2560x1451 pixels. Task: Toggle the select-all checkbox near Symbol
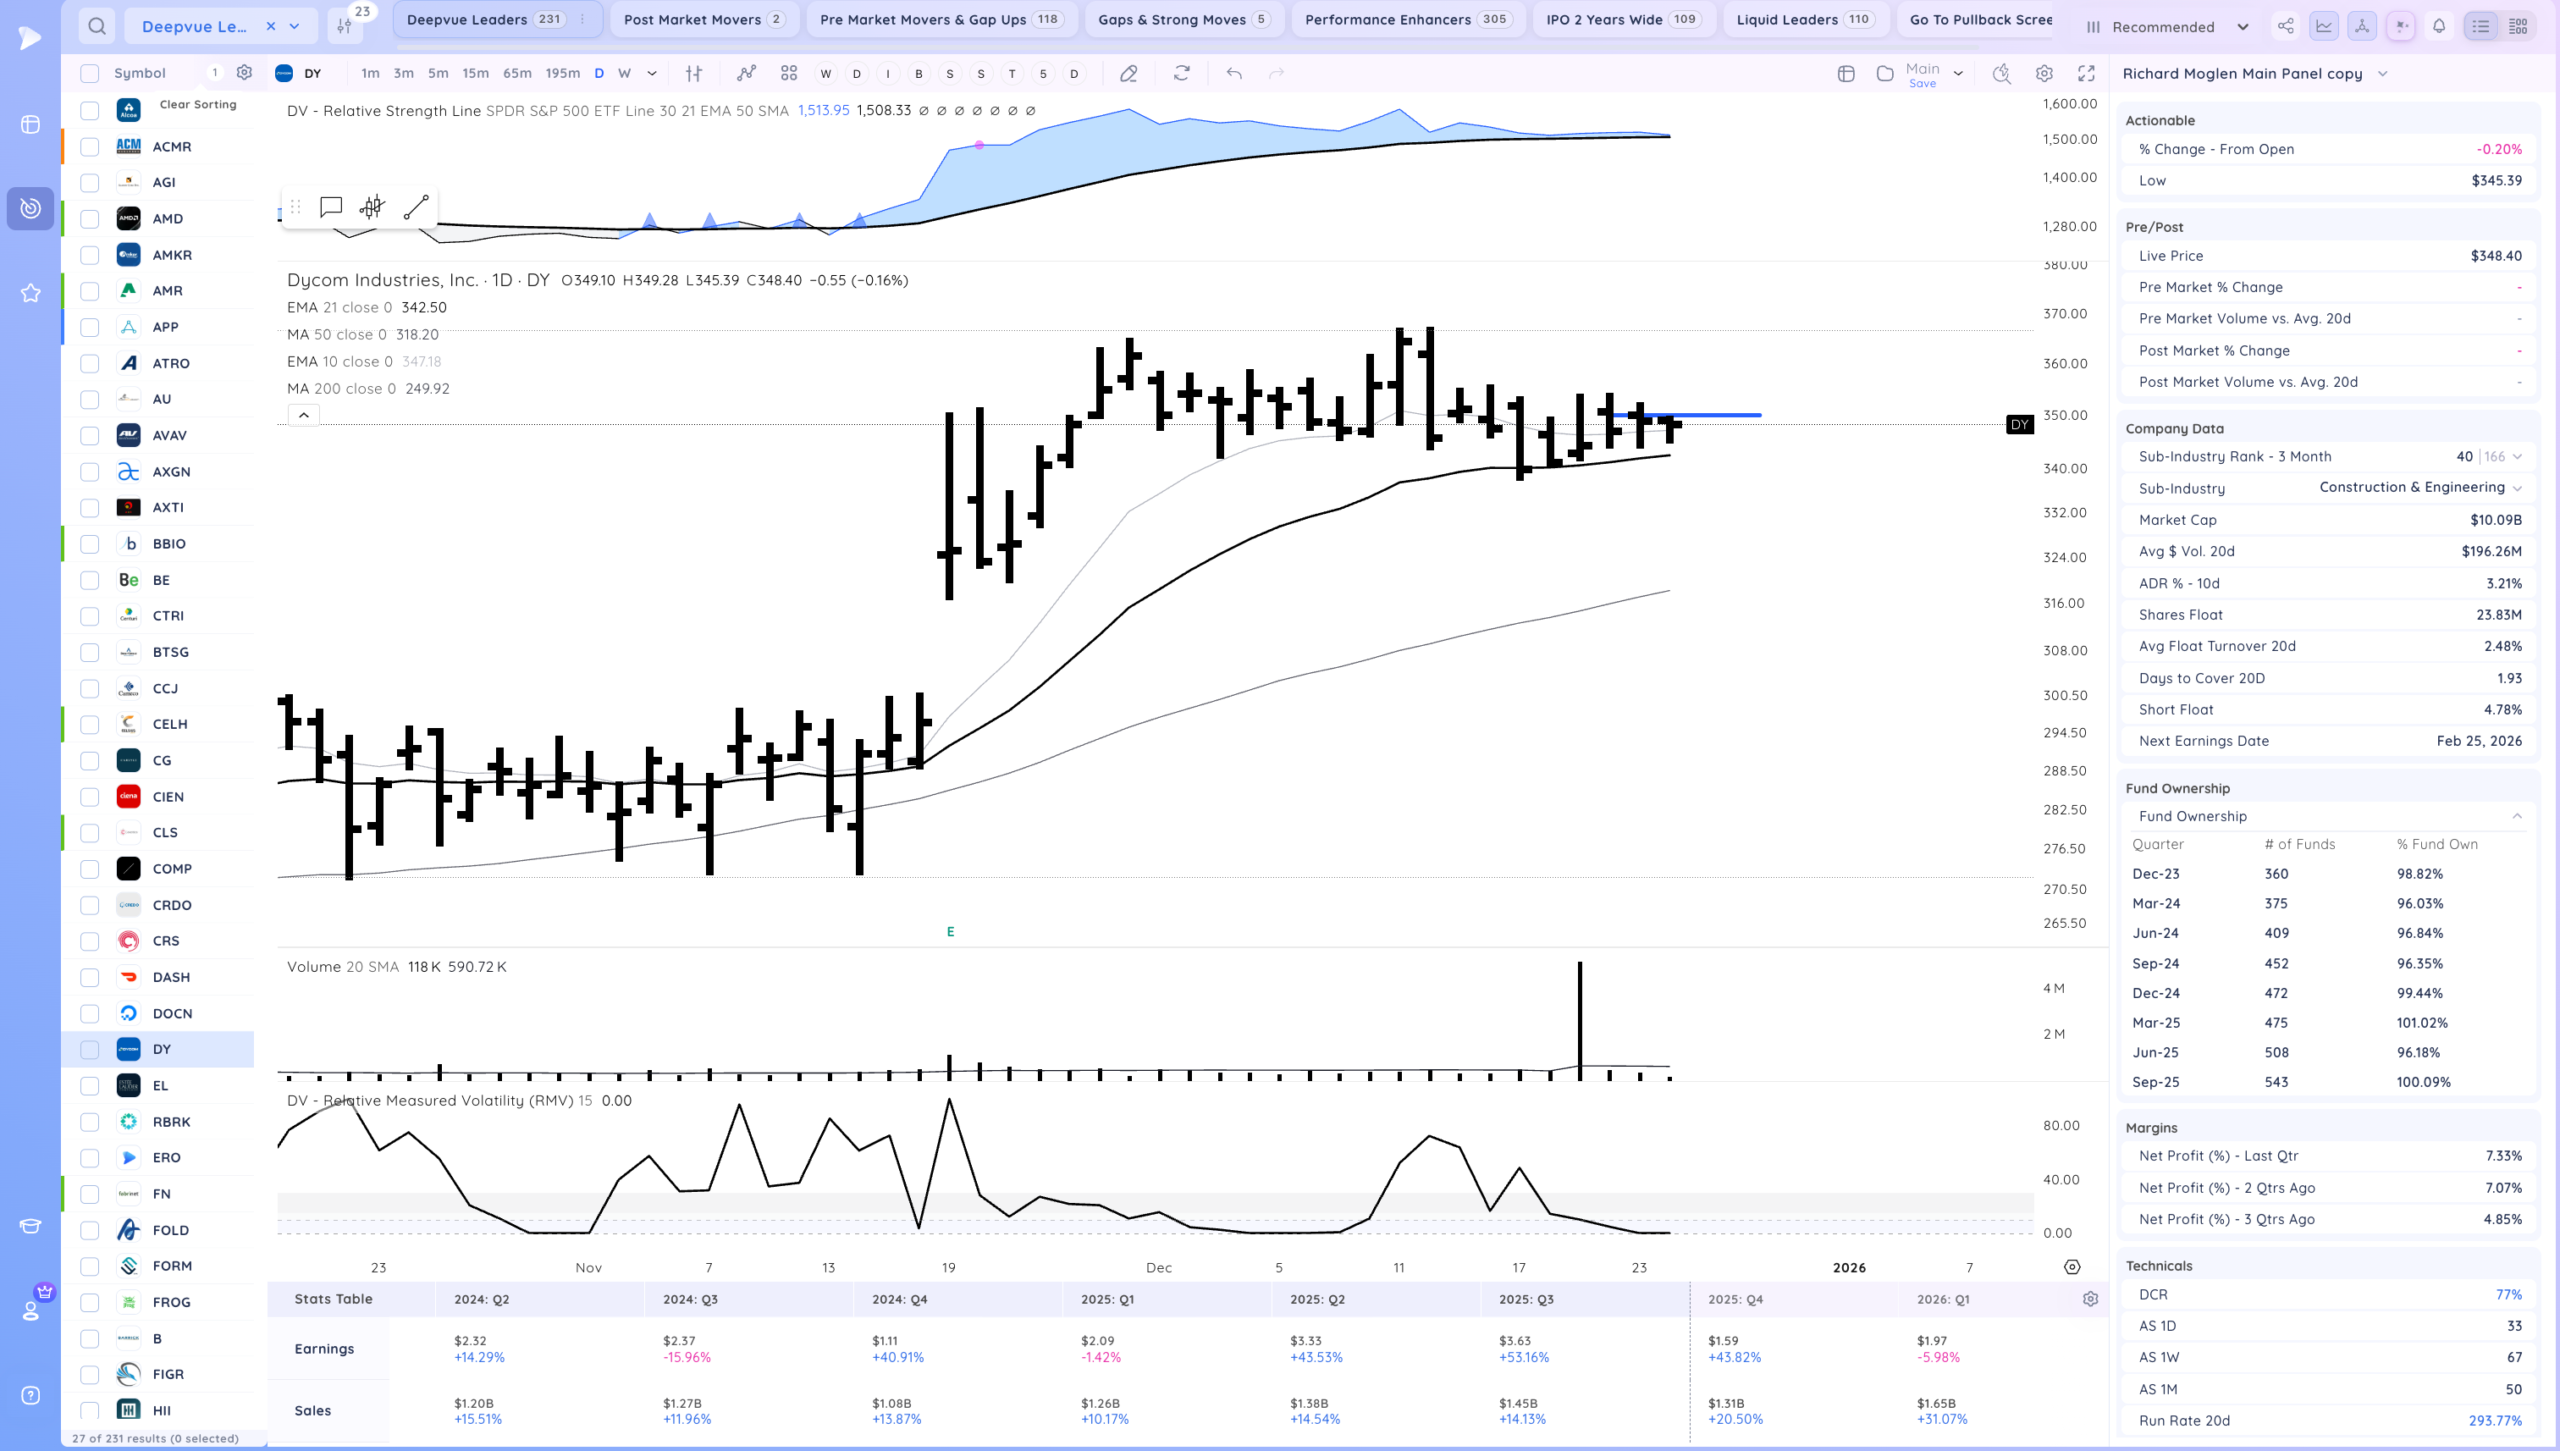point(90,73)
